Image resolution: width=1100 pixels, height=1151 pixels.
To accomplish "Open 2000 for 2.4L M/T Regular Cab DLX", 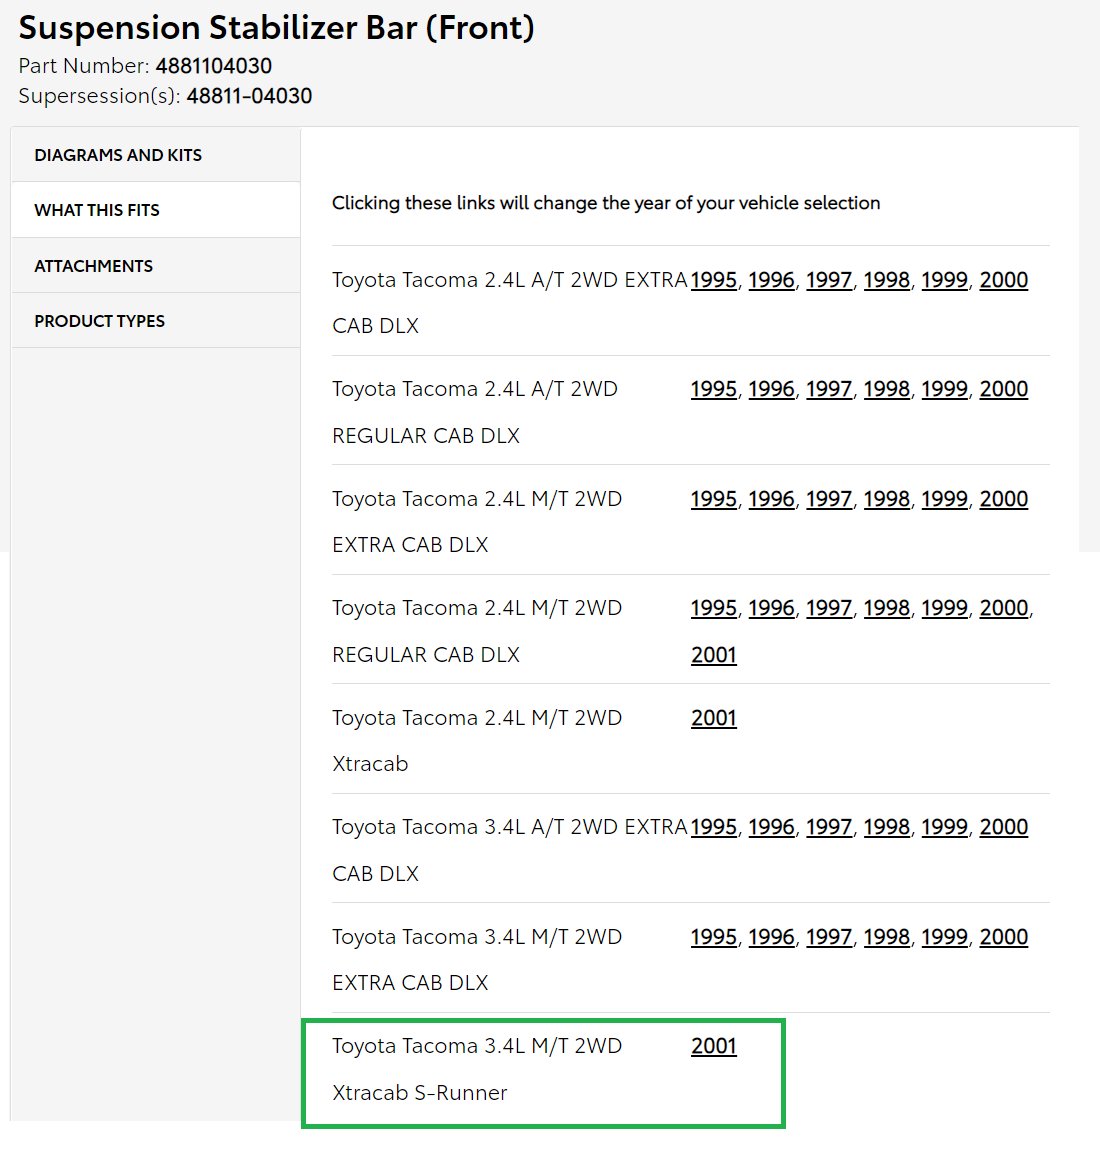I will [x=1003, y=608].
